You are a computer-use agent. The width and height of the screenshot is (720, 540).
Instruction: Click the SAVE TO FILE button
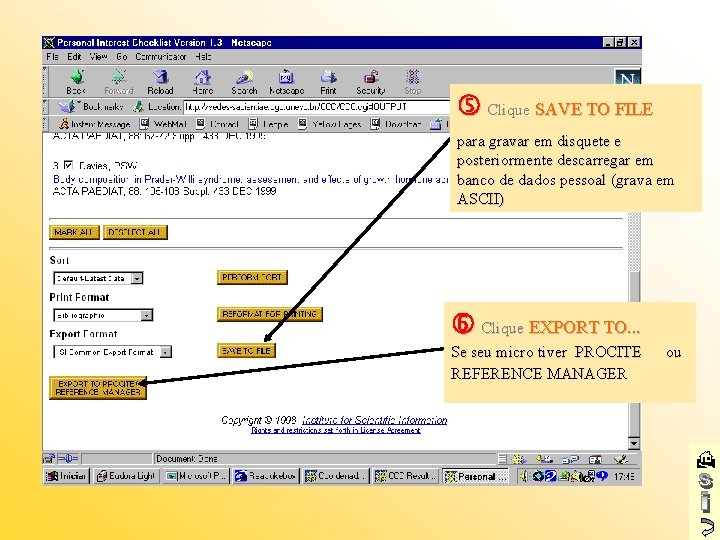point(246,351)
